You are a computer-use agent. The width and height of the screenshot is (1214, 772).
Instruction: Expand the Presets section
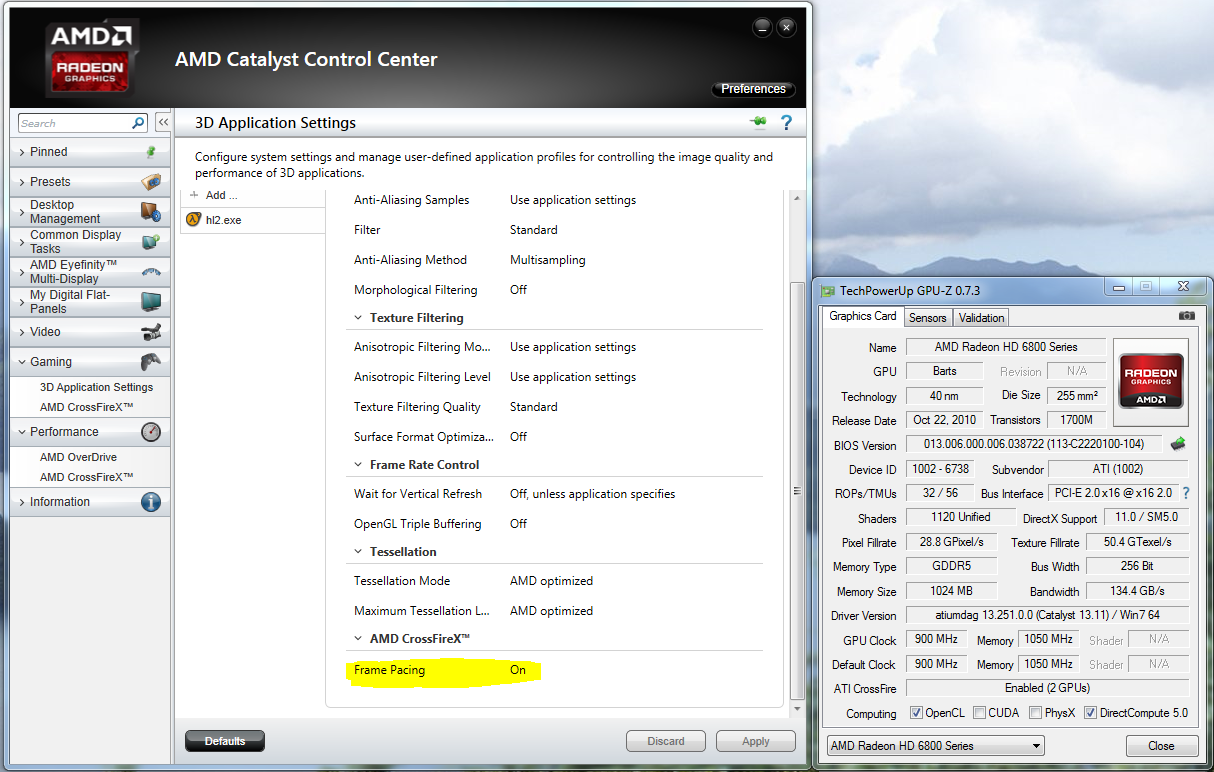(x=22, y=182)
